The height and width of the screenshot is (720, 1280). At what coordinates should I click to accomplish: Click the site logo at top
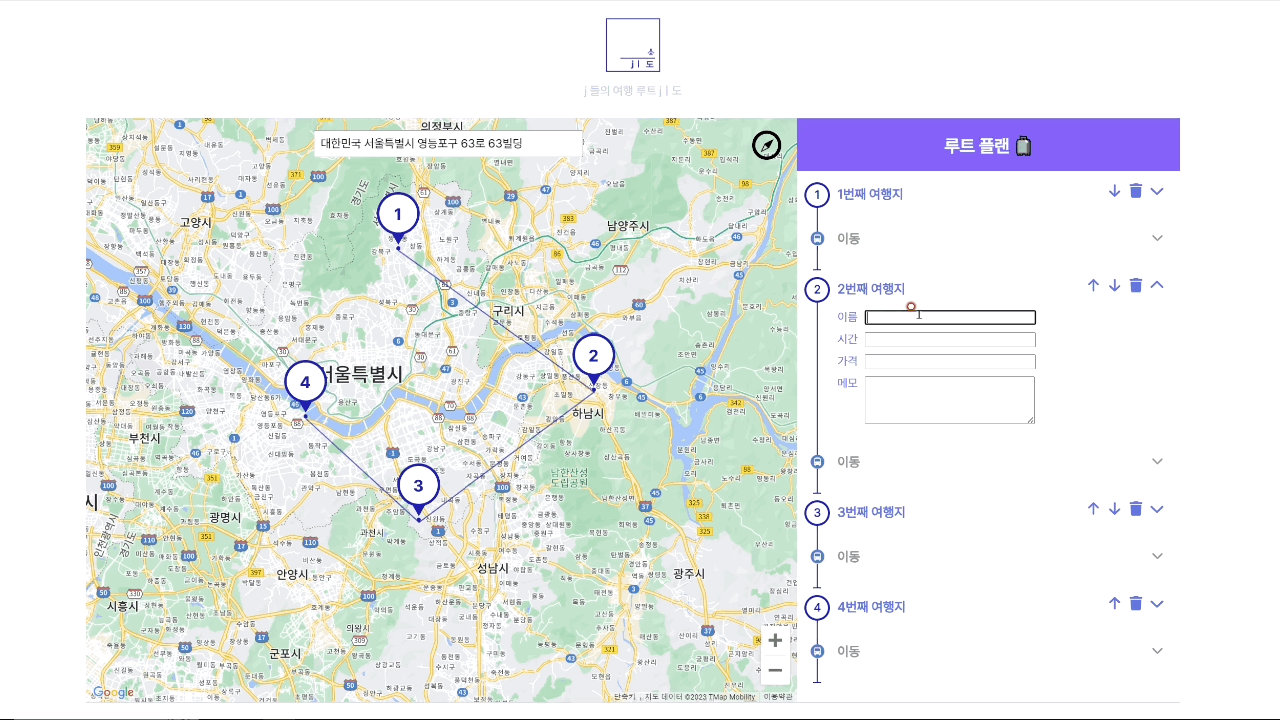[633, 45]
